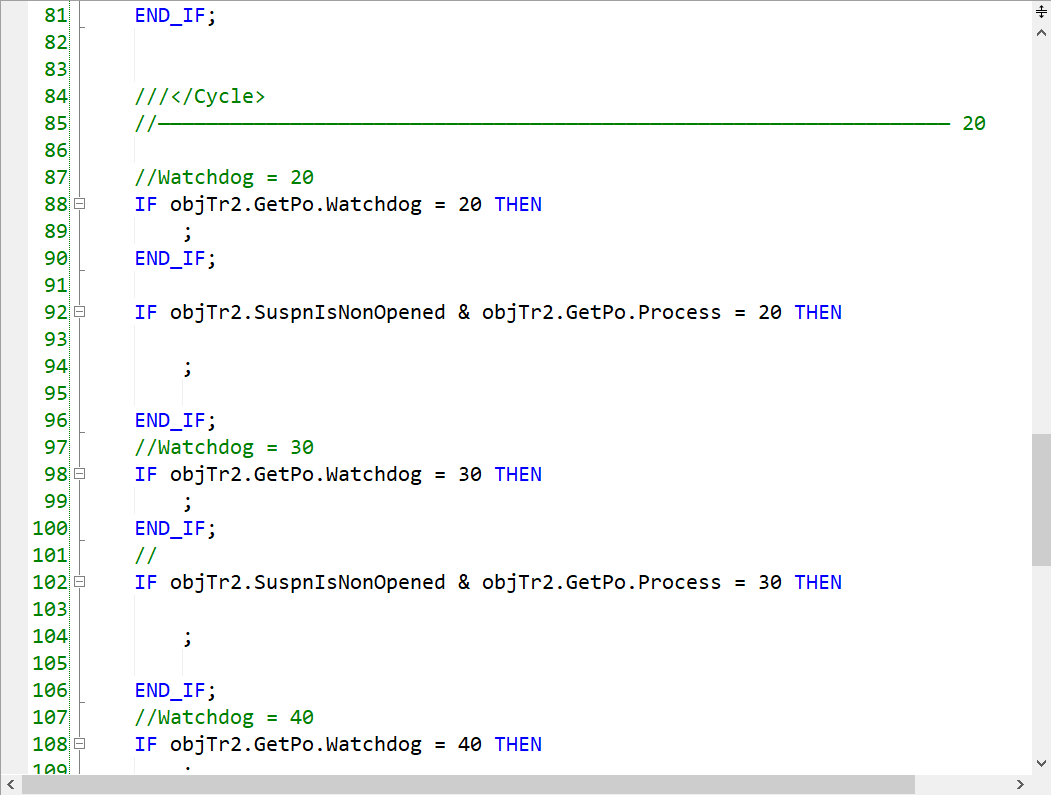Click the horizontal scrollbar left arrow
This screenshot has height=795, width=1051.
(11, 785)
